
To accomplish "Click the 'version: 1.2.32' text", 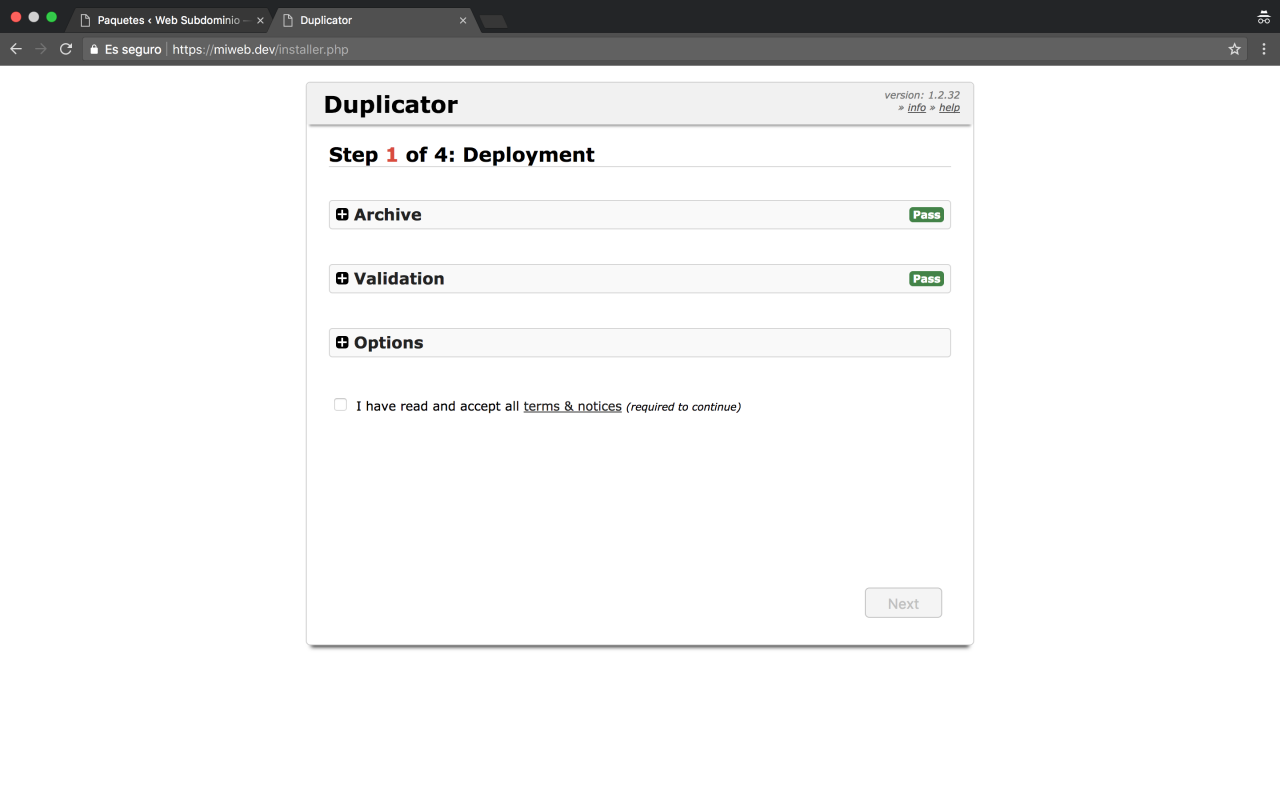I will (922, 95).
